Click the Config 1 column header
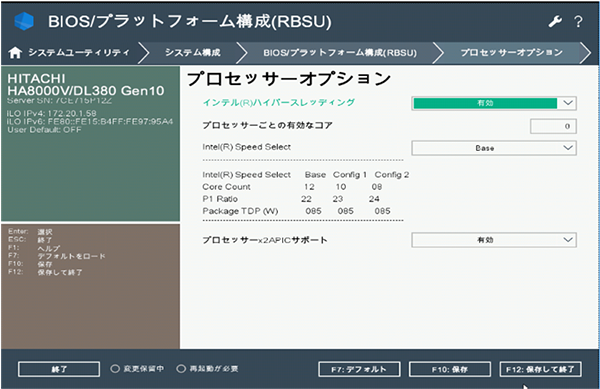Image resolution: width=600 pixels, height=389 pixels. pyautogui.click(x=350, y=175)
